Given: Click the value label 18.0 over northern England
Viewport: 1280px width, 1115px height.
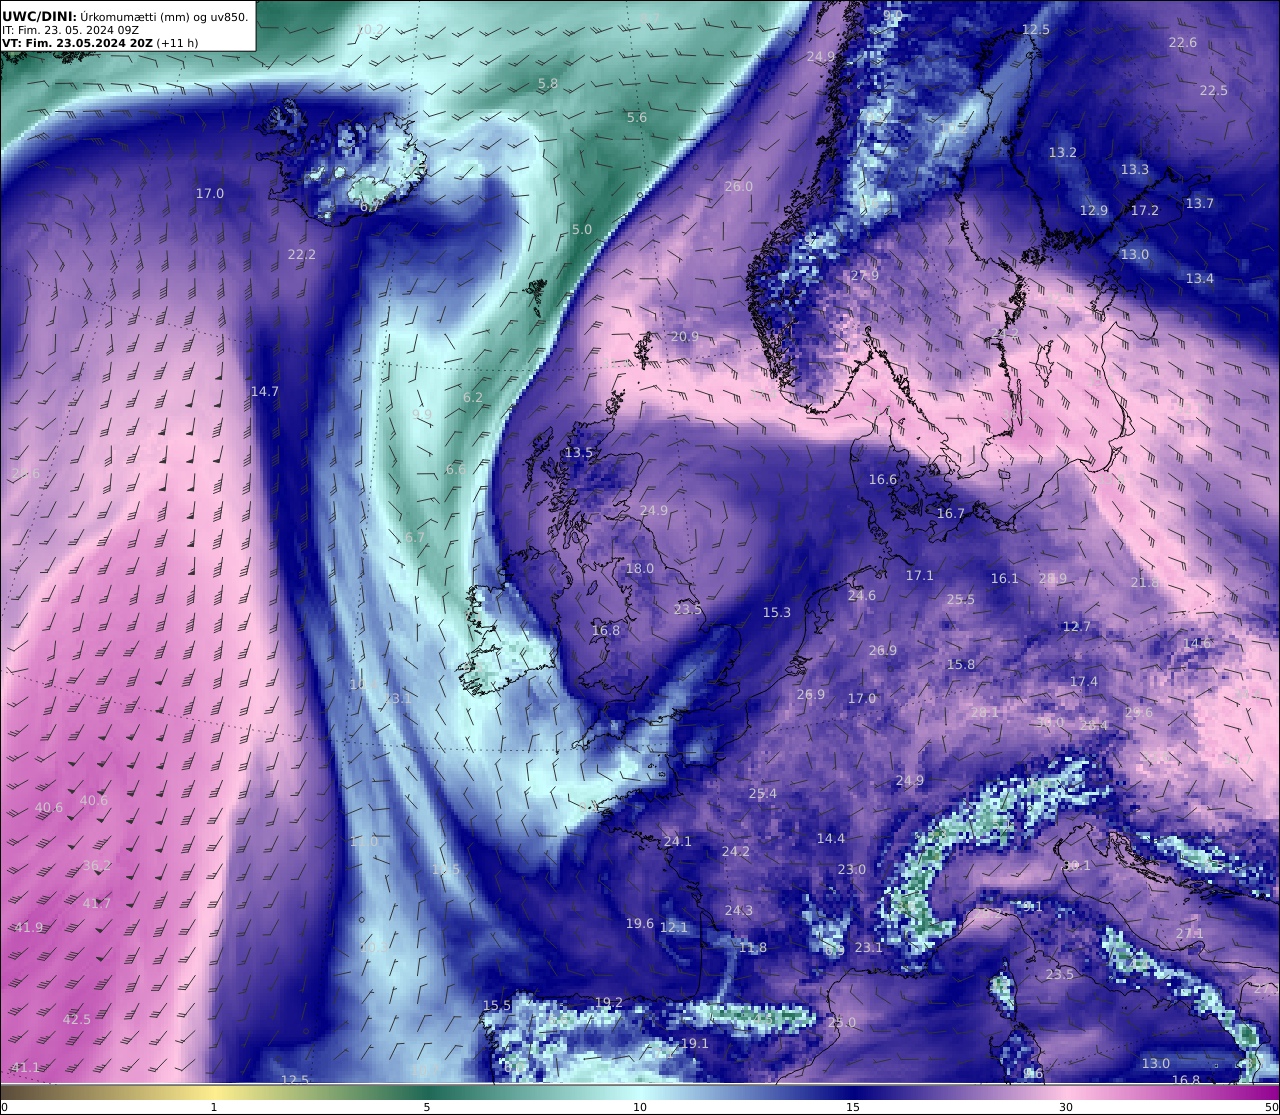Looking at the screenshot, I should [x=639, y=569].
